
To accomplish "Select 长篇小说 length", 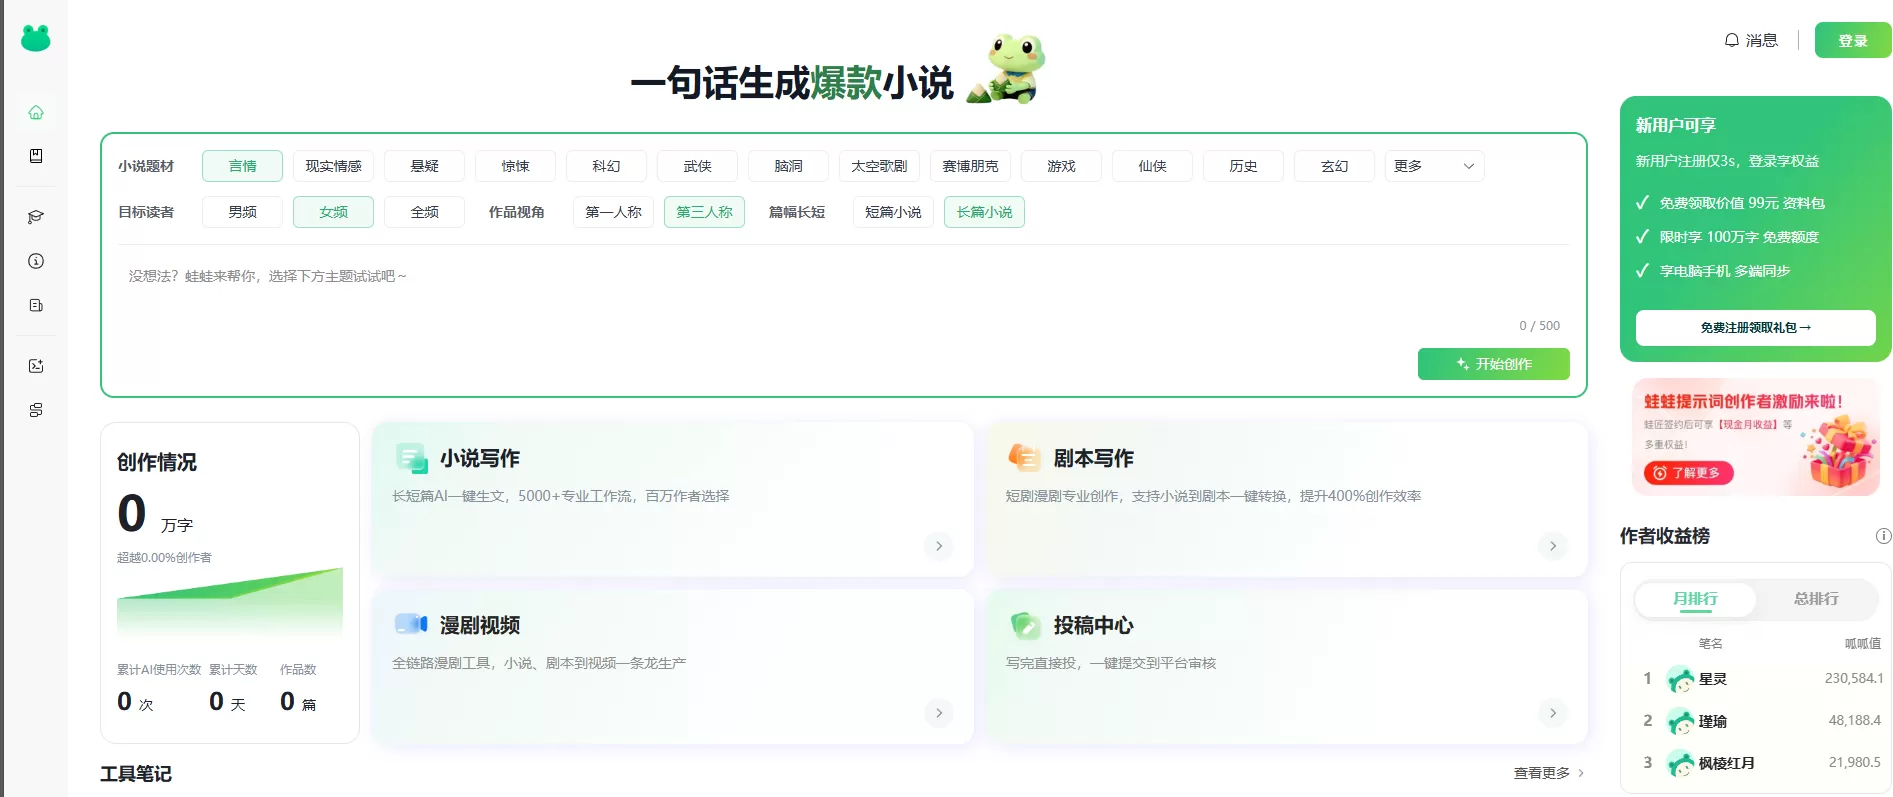I will tap(984, 212).
